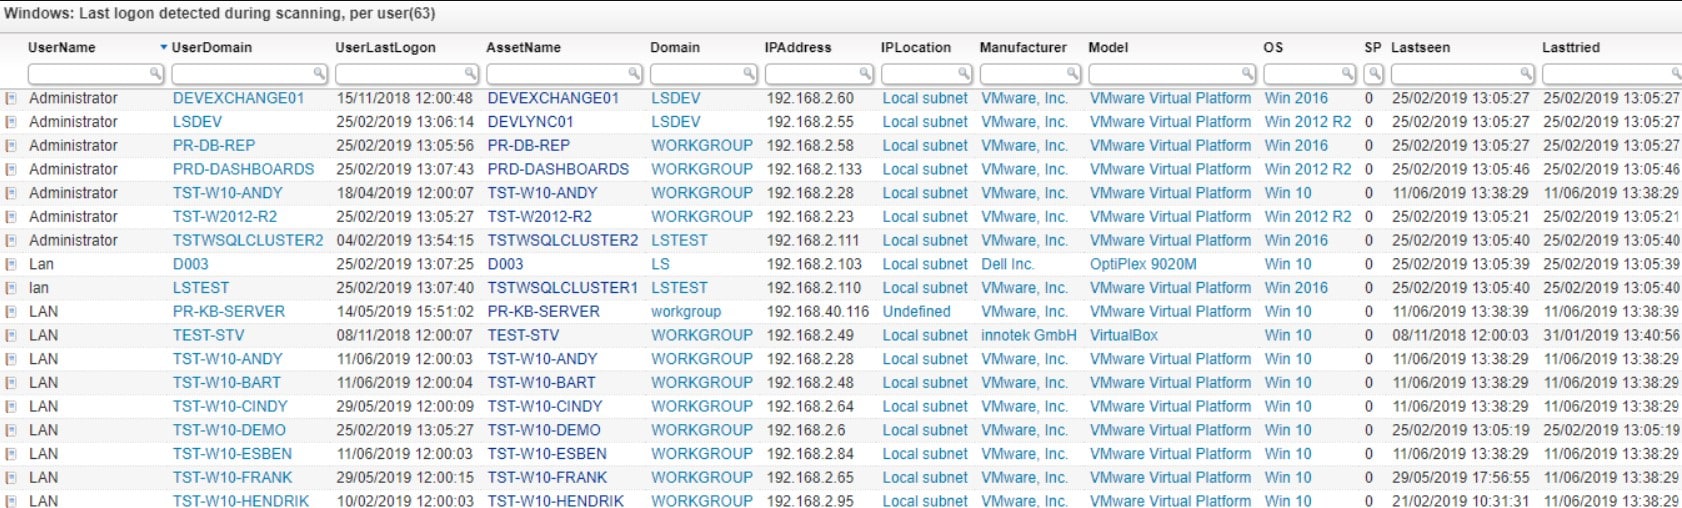Select the logon time 14/05/2019 15:51:02
Screen dimensions: 1682x508
[x=405, y=312]
